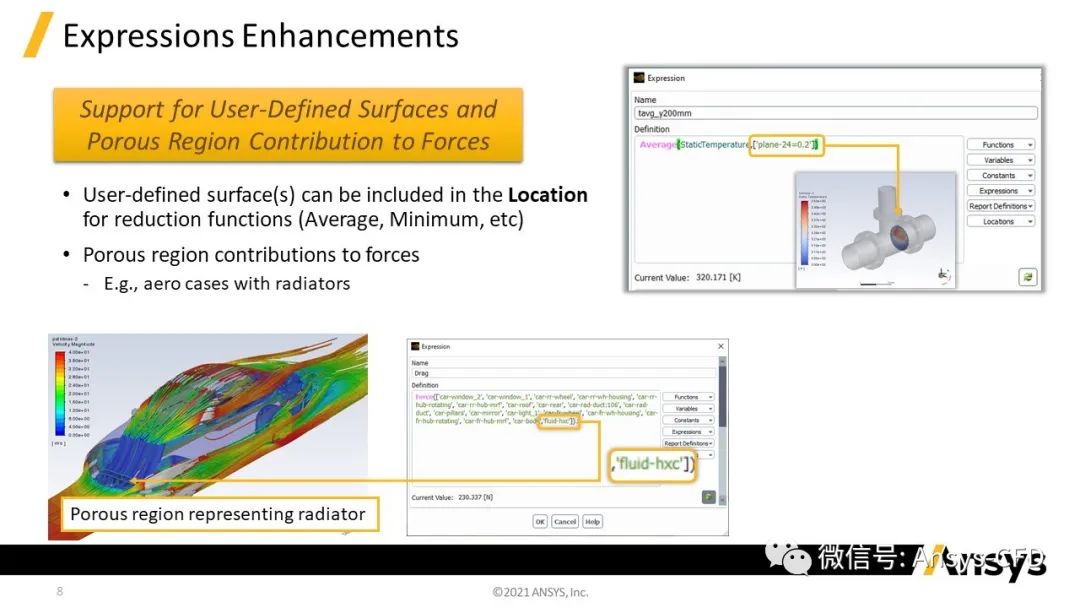
Task: Click the velocity magnitude color legend on car image
Action: [61, 393]
